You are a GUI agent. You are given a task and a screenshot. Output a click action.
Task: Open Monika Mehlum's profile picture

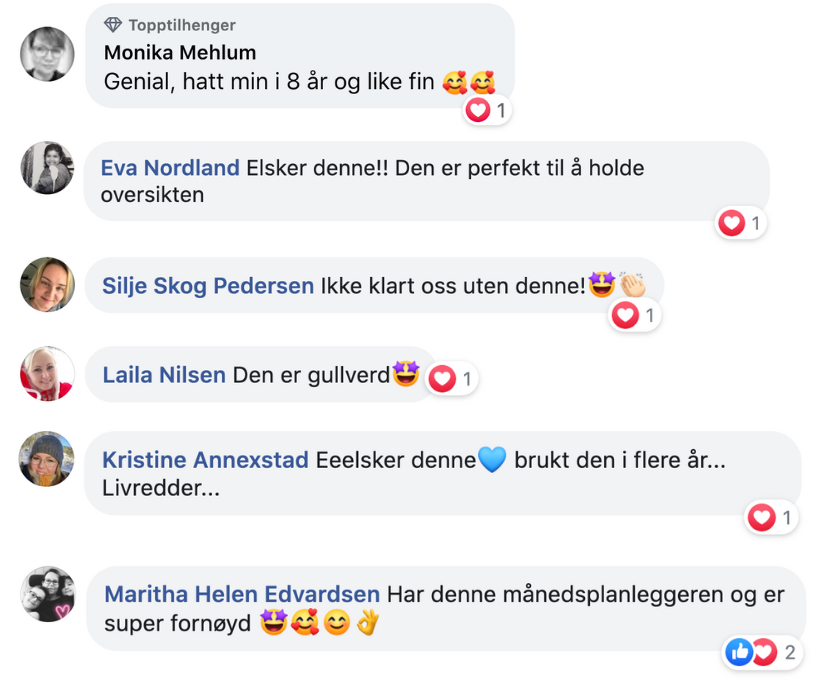(47, 54)
